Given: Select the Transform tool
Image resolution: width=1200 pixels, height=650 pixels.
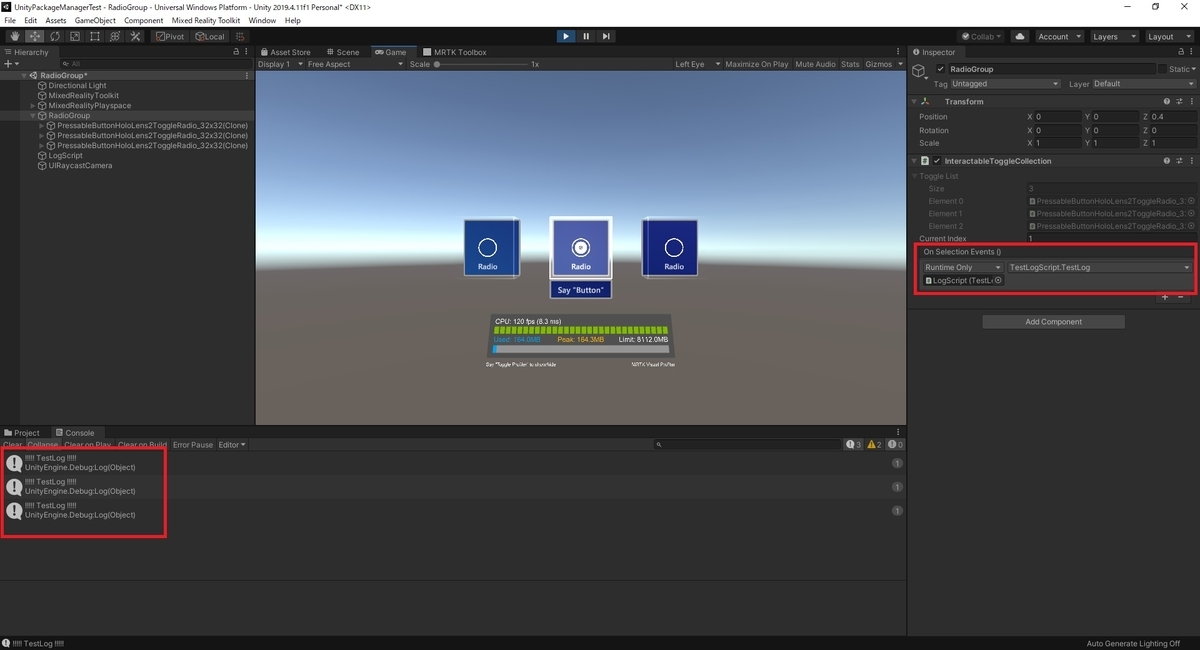Looking at the screenshot, I should 114,37.
